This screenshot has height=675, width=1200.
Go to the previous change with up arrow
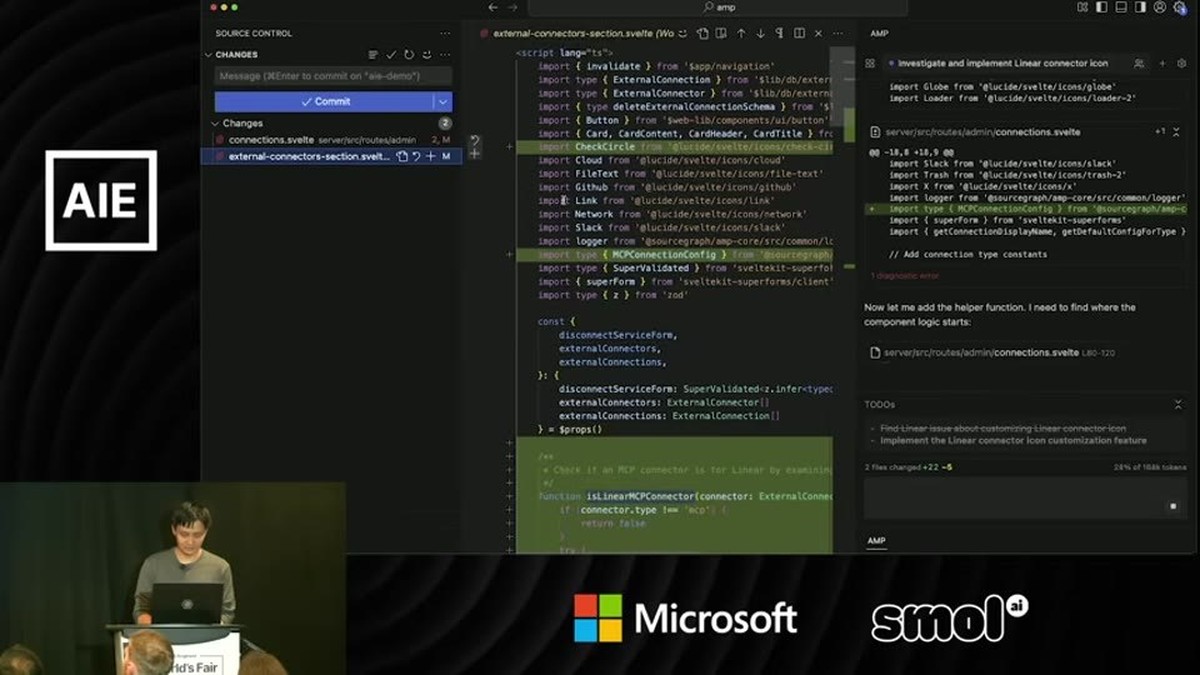741,33
